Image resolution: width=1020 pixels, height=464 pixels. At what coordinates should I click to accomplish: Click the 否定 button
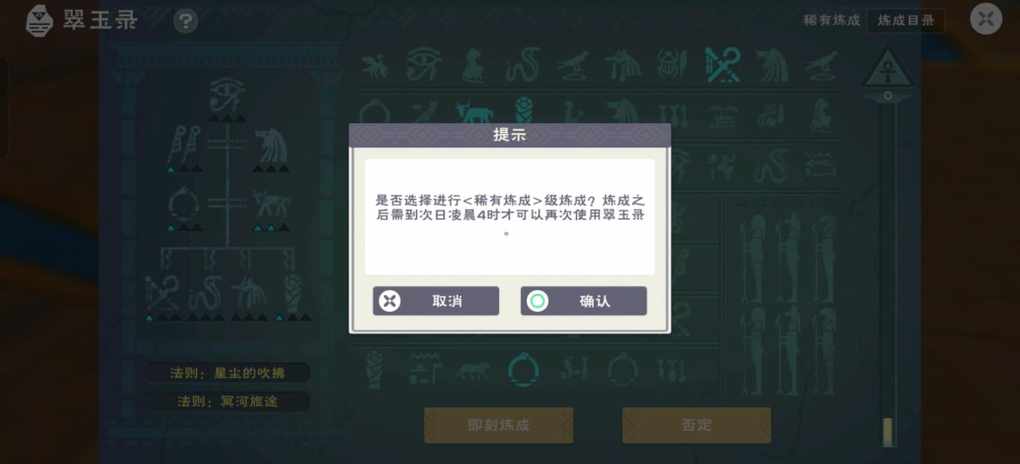[697, 425]
